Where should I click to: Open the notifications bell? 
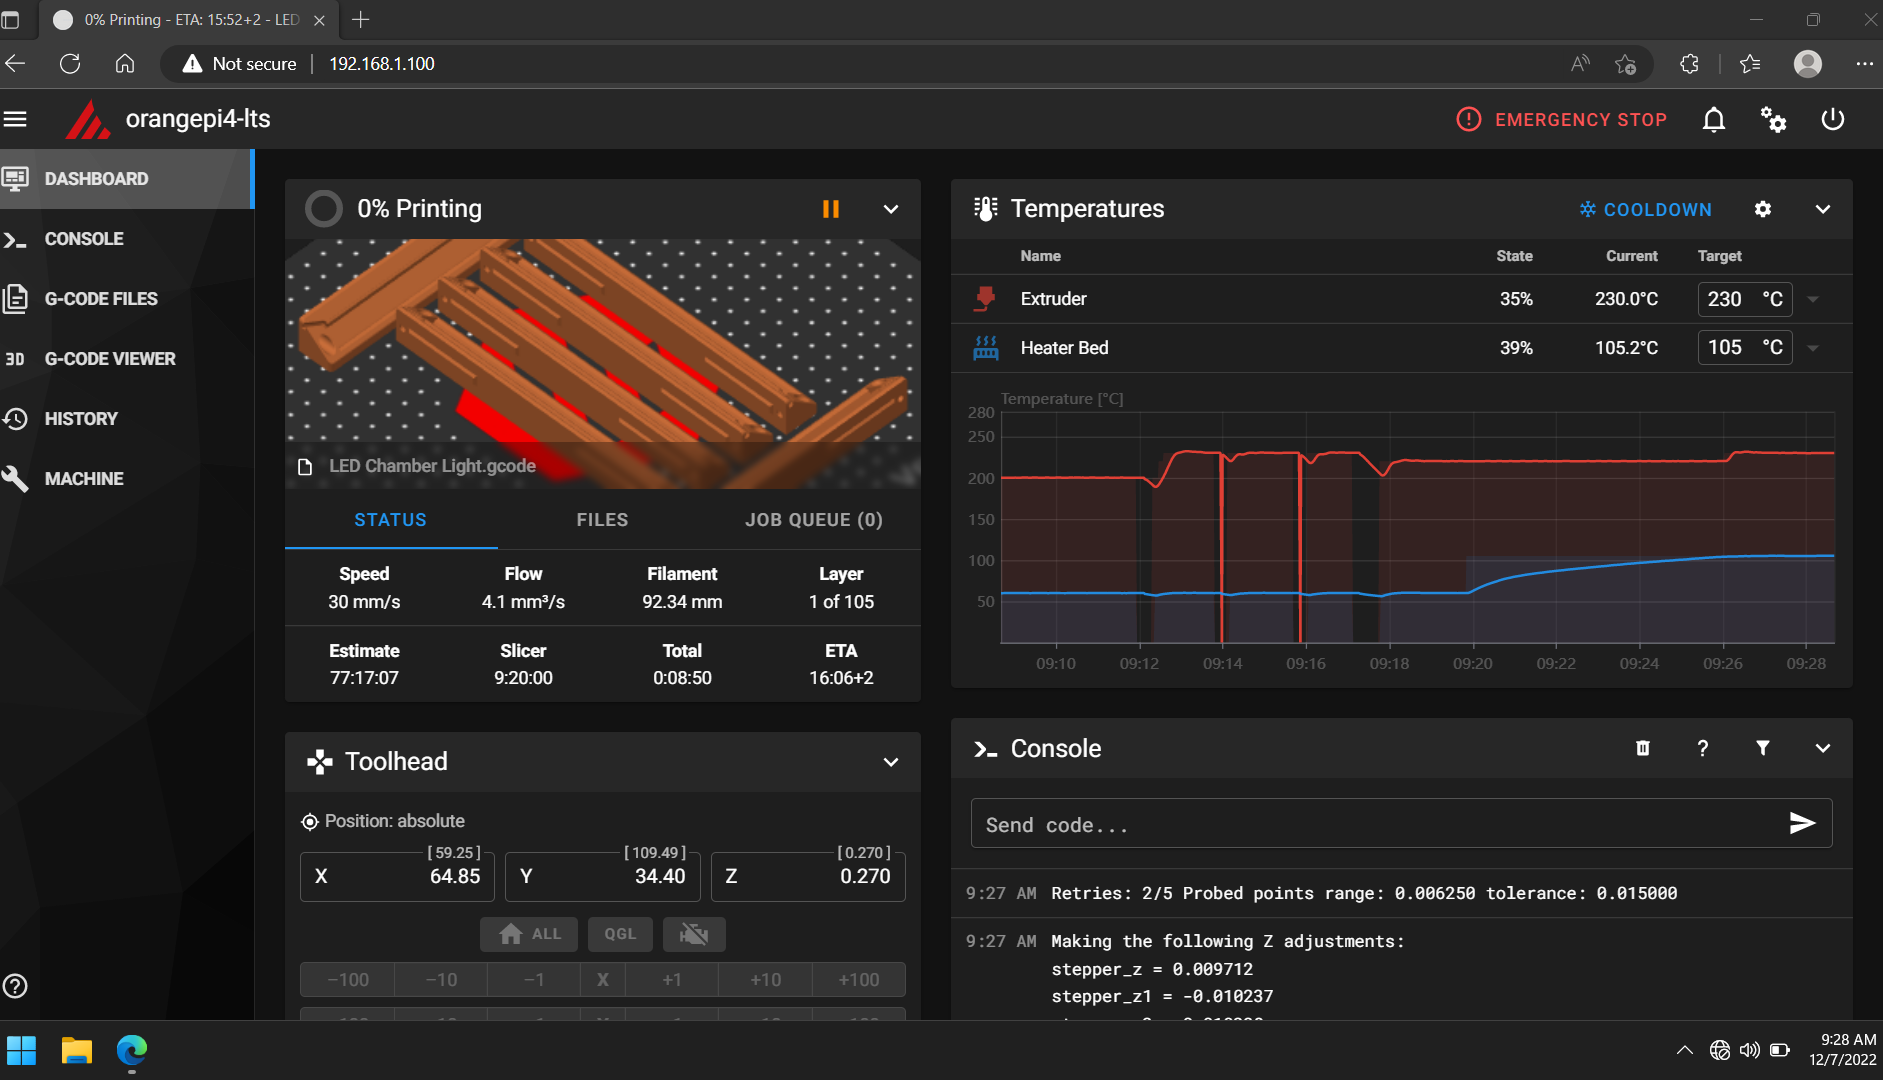click(x=1714, y=120)
